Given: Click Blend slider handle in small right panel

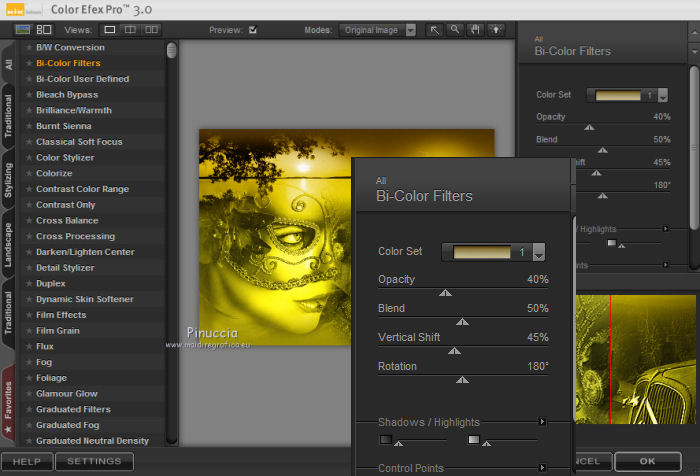Looking at the screenshot, I should 603,150.
